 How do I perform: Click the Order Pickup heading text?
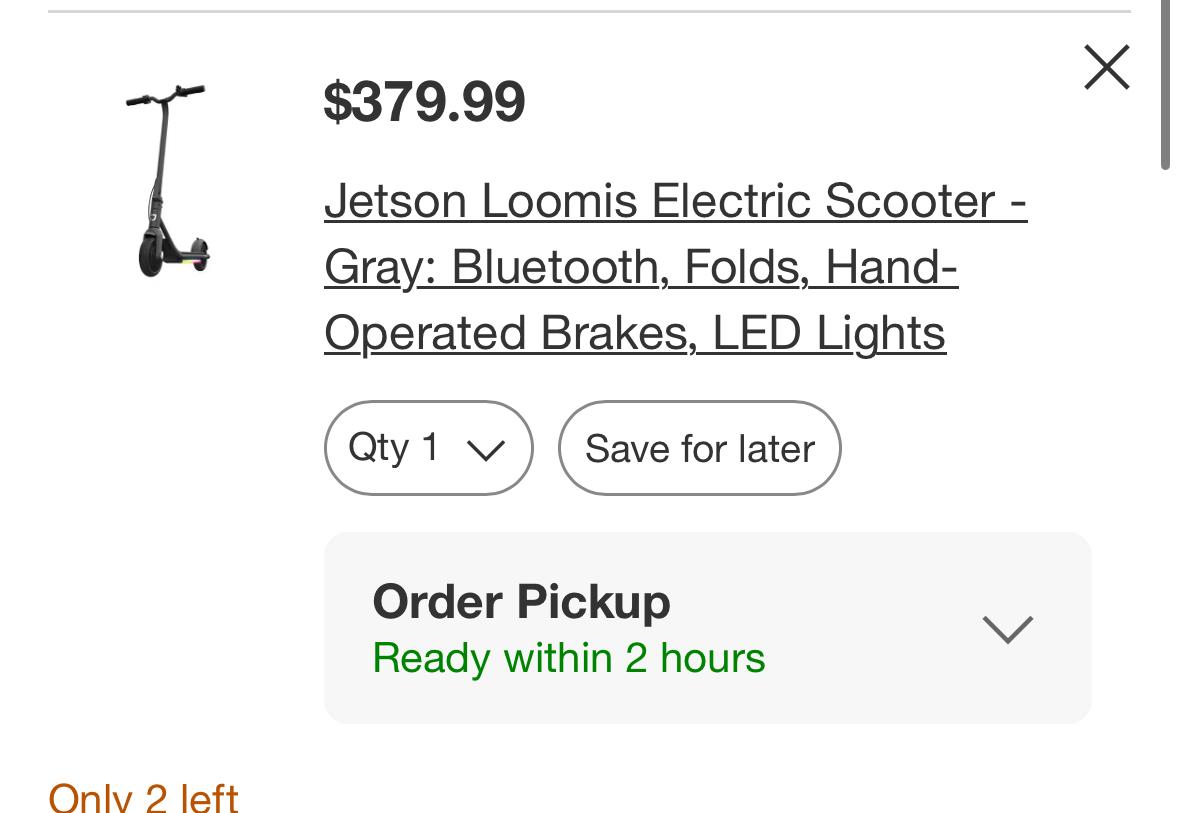[521, 602]
